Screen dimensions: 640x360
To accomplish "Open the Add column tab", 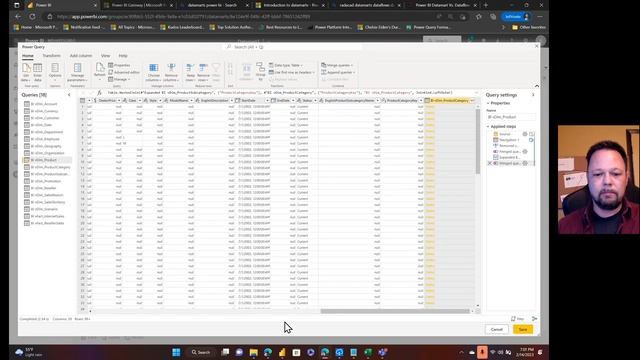I will (x=81, y=56).
